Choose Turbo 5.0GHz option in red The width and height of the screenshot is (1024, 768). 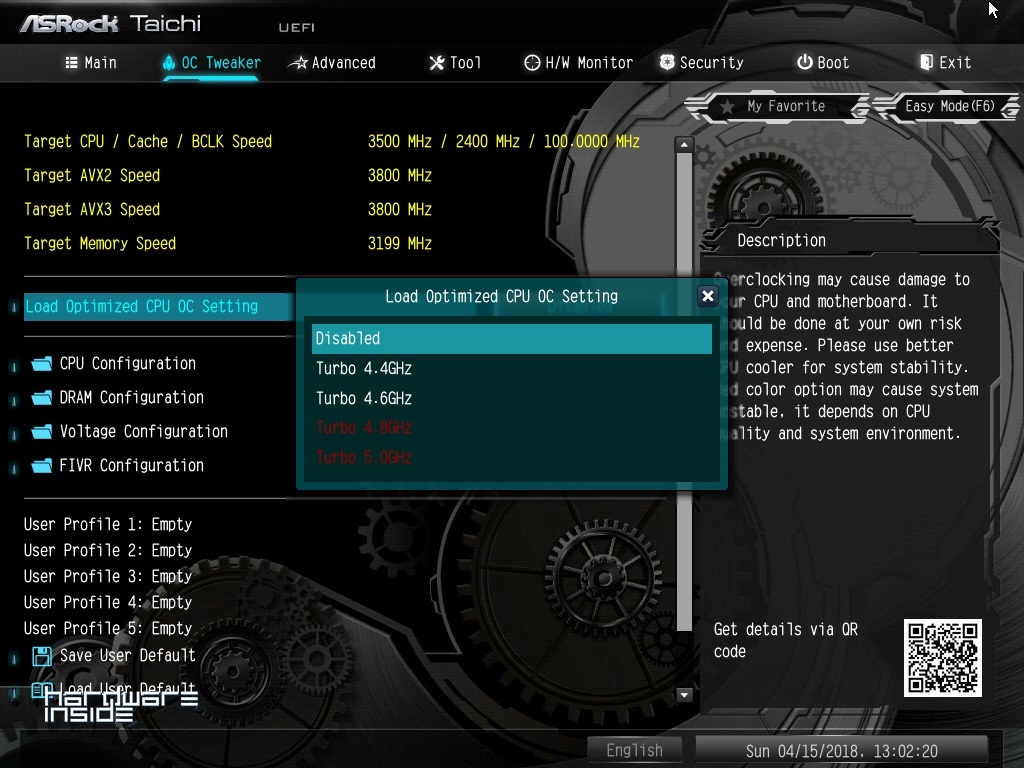tap(511, 457)
